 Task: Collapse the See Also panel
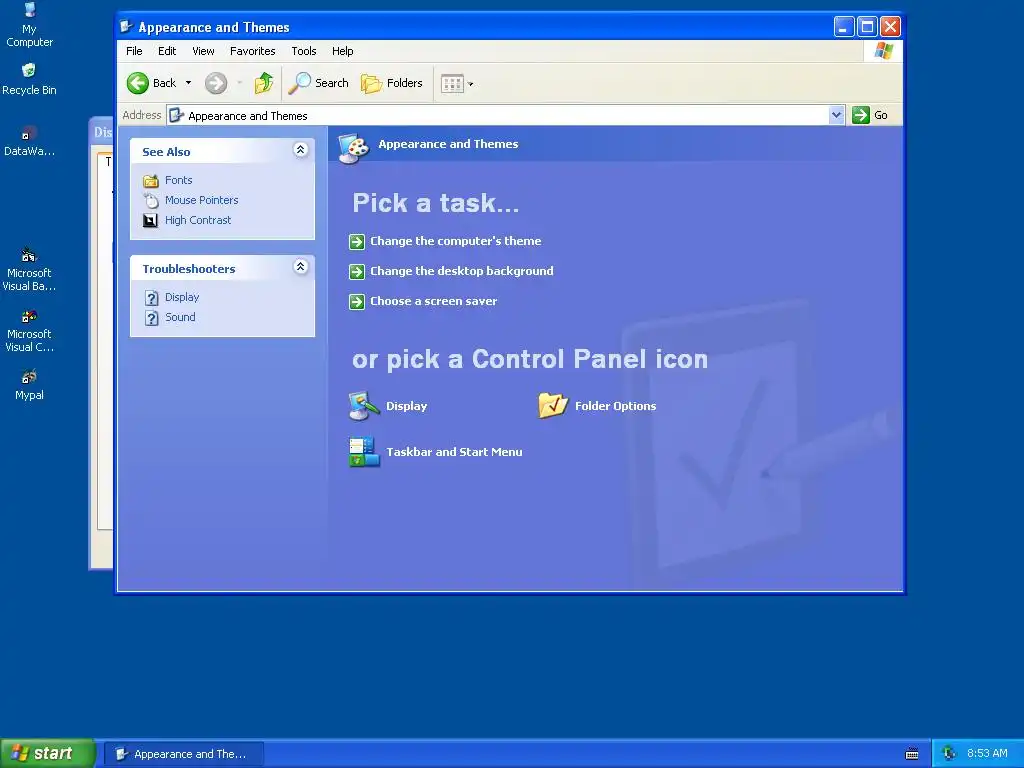pos(300,150)
